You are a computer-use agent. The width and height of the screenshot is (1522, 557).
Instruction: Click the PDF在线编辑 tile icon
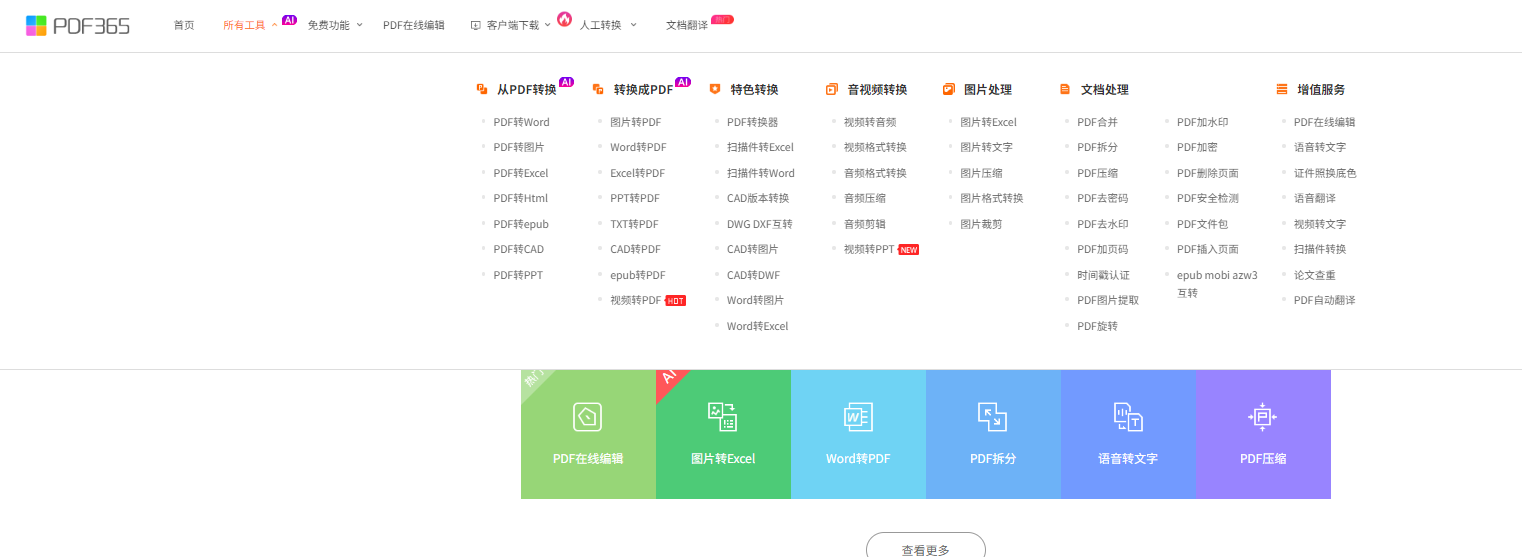pyautogui.click(x=587, y=416)
